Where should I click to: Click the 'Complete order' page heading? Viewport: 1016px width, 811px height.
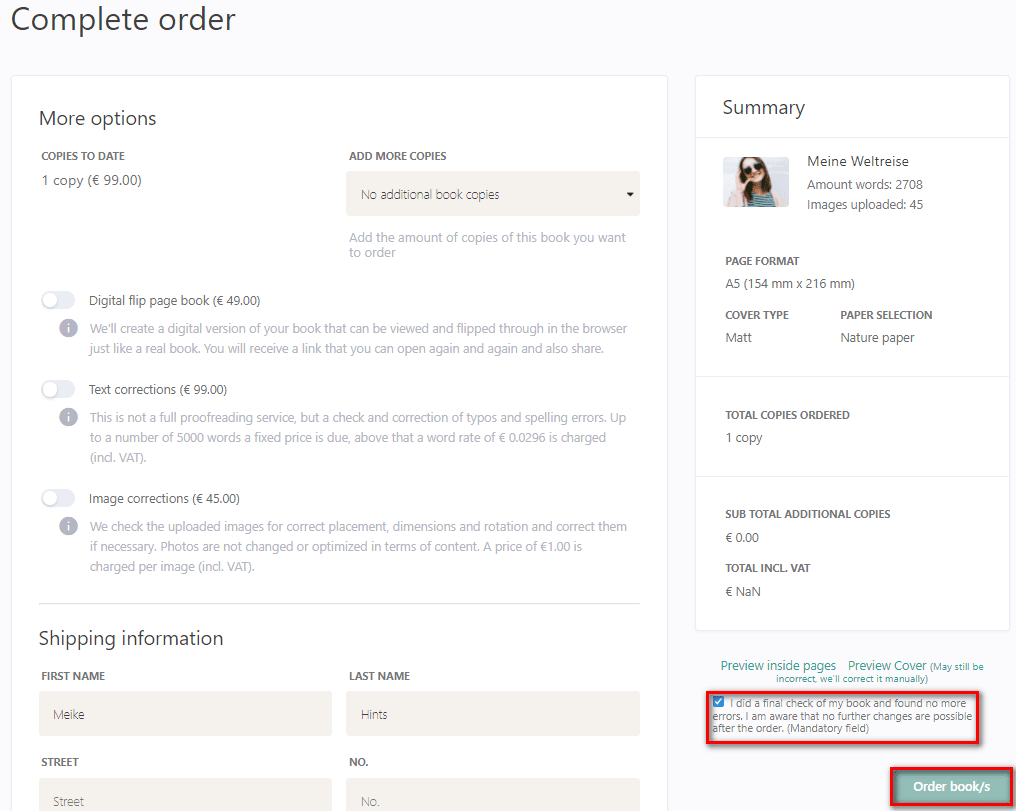123,19
